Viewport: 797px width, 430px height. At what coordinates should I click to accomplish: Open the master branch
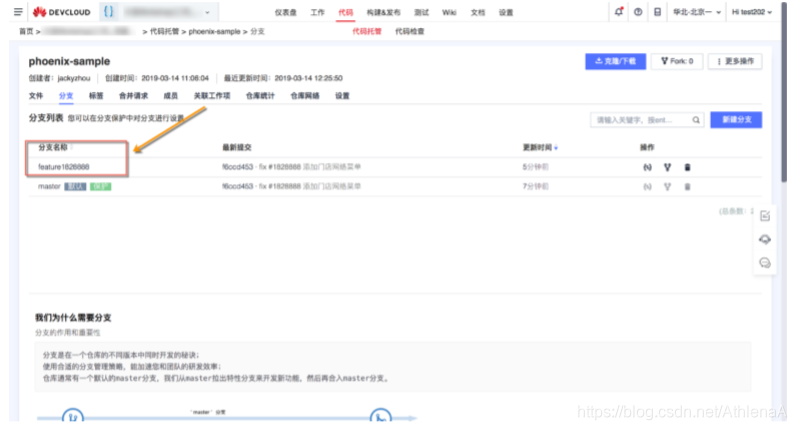click(49, 187)
